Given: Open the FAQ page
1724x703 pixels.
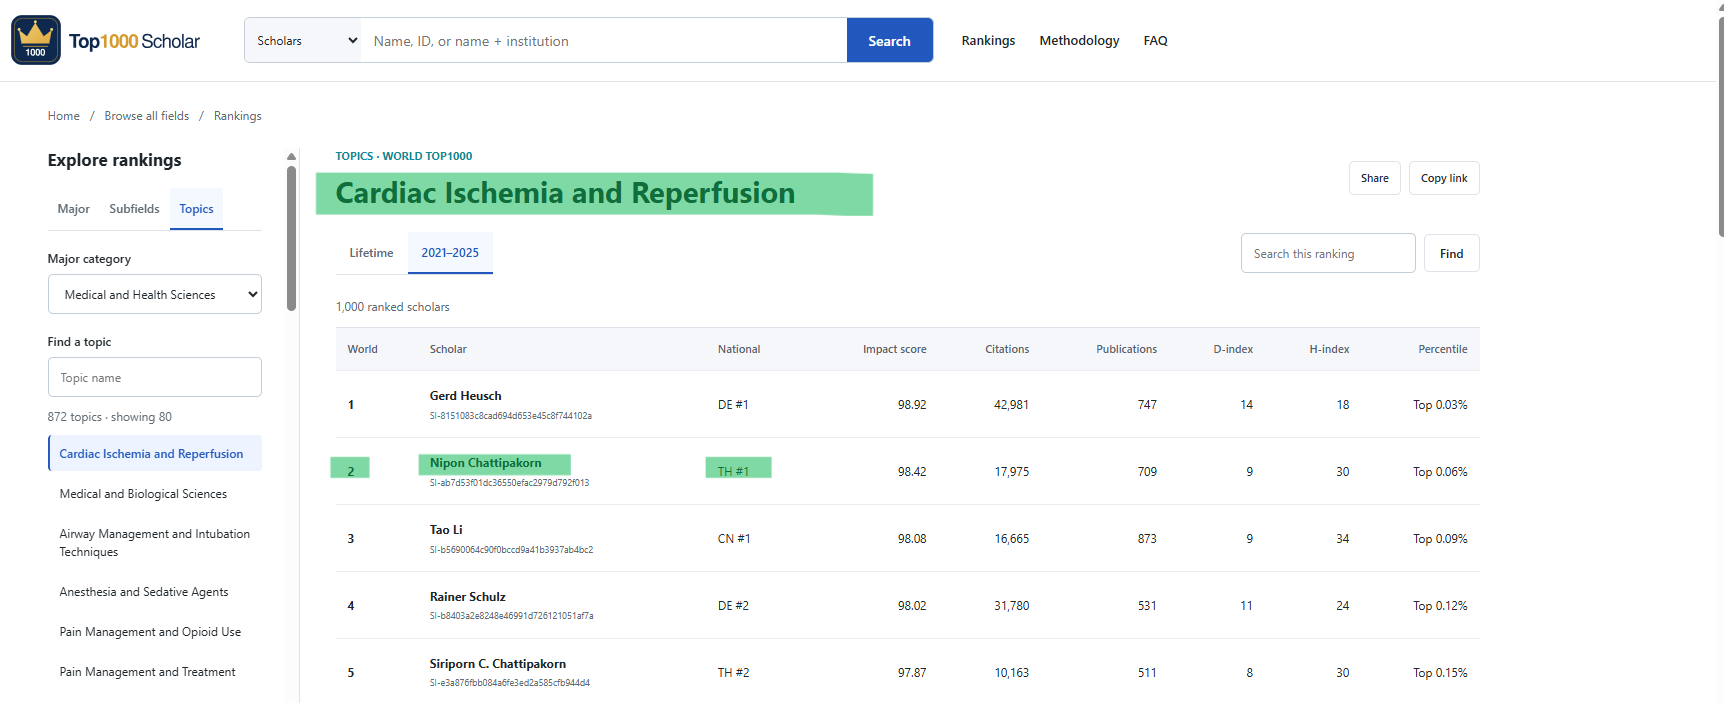Looking at the screenshot, I should pyautogui.click(x=1155, y=41).
